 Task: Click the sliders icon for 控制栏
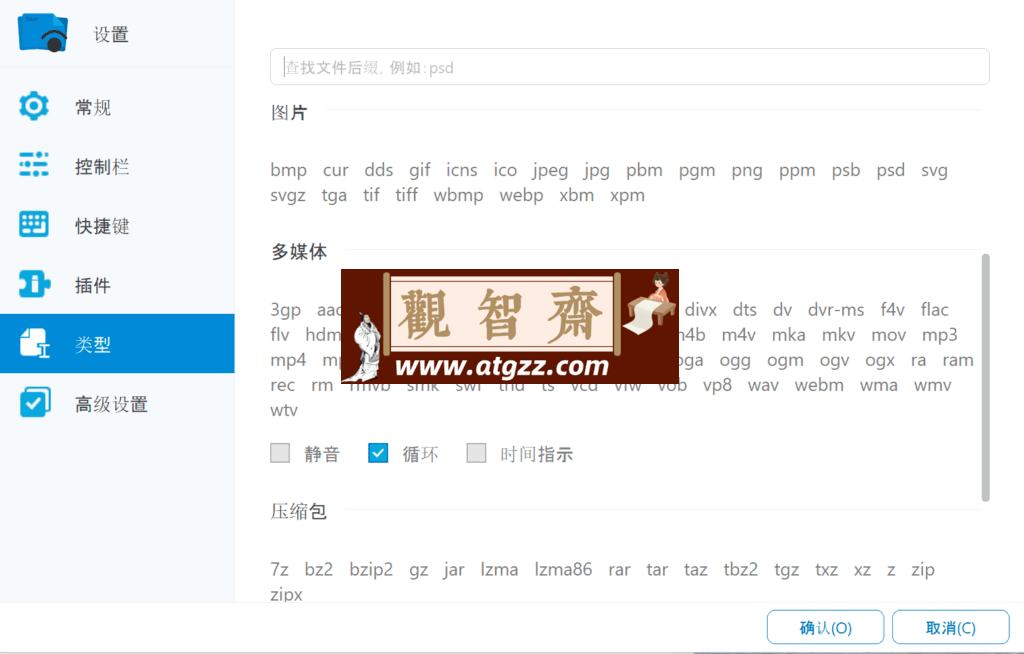[34, 165]
